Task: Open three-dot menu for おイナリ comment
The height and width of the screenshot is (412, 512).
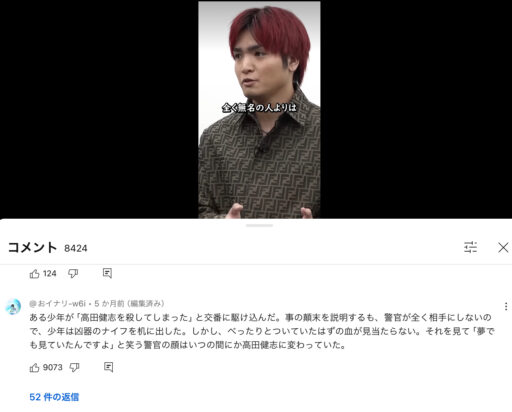Action: (x=506, y=306)
